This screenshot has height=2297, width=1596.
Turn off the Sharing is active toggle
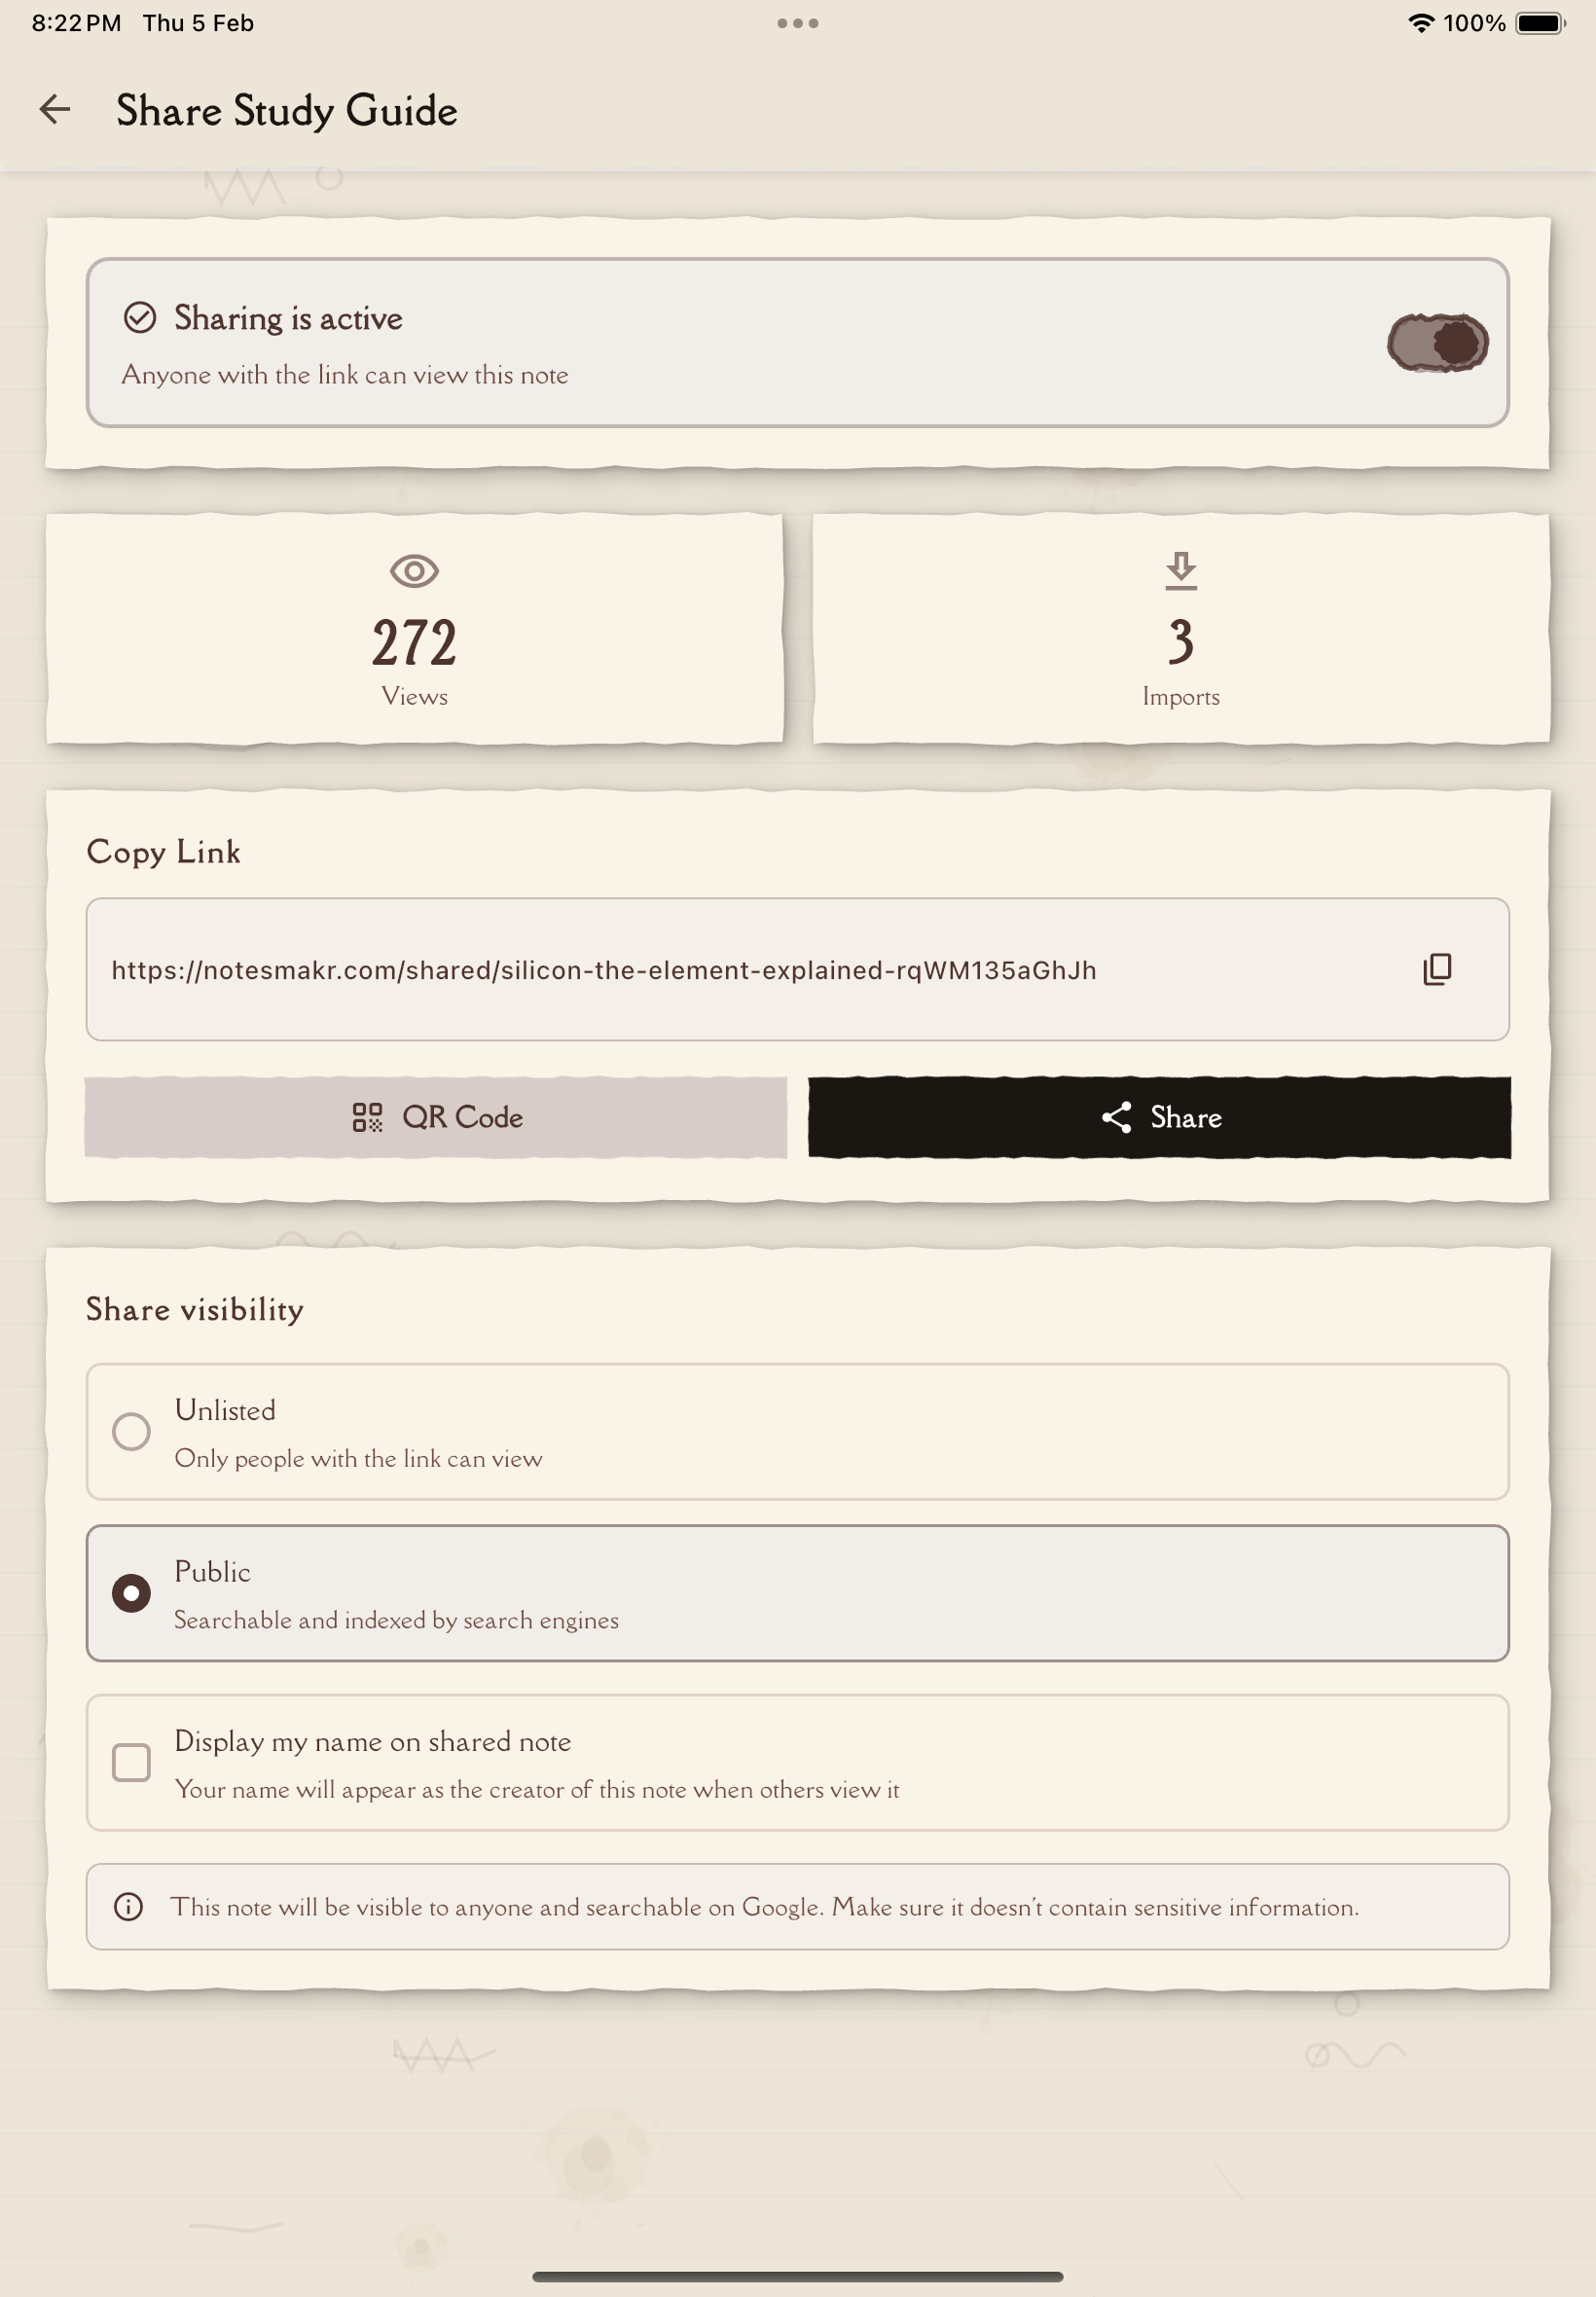pyautogui.click(x=1437, y=343)
